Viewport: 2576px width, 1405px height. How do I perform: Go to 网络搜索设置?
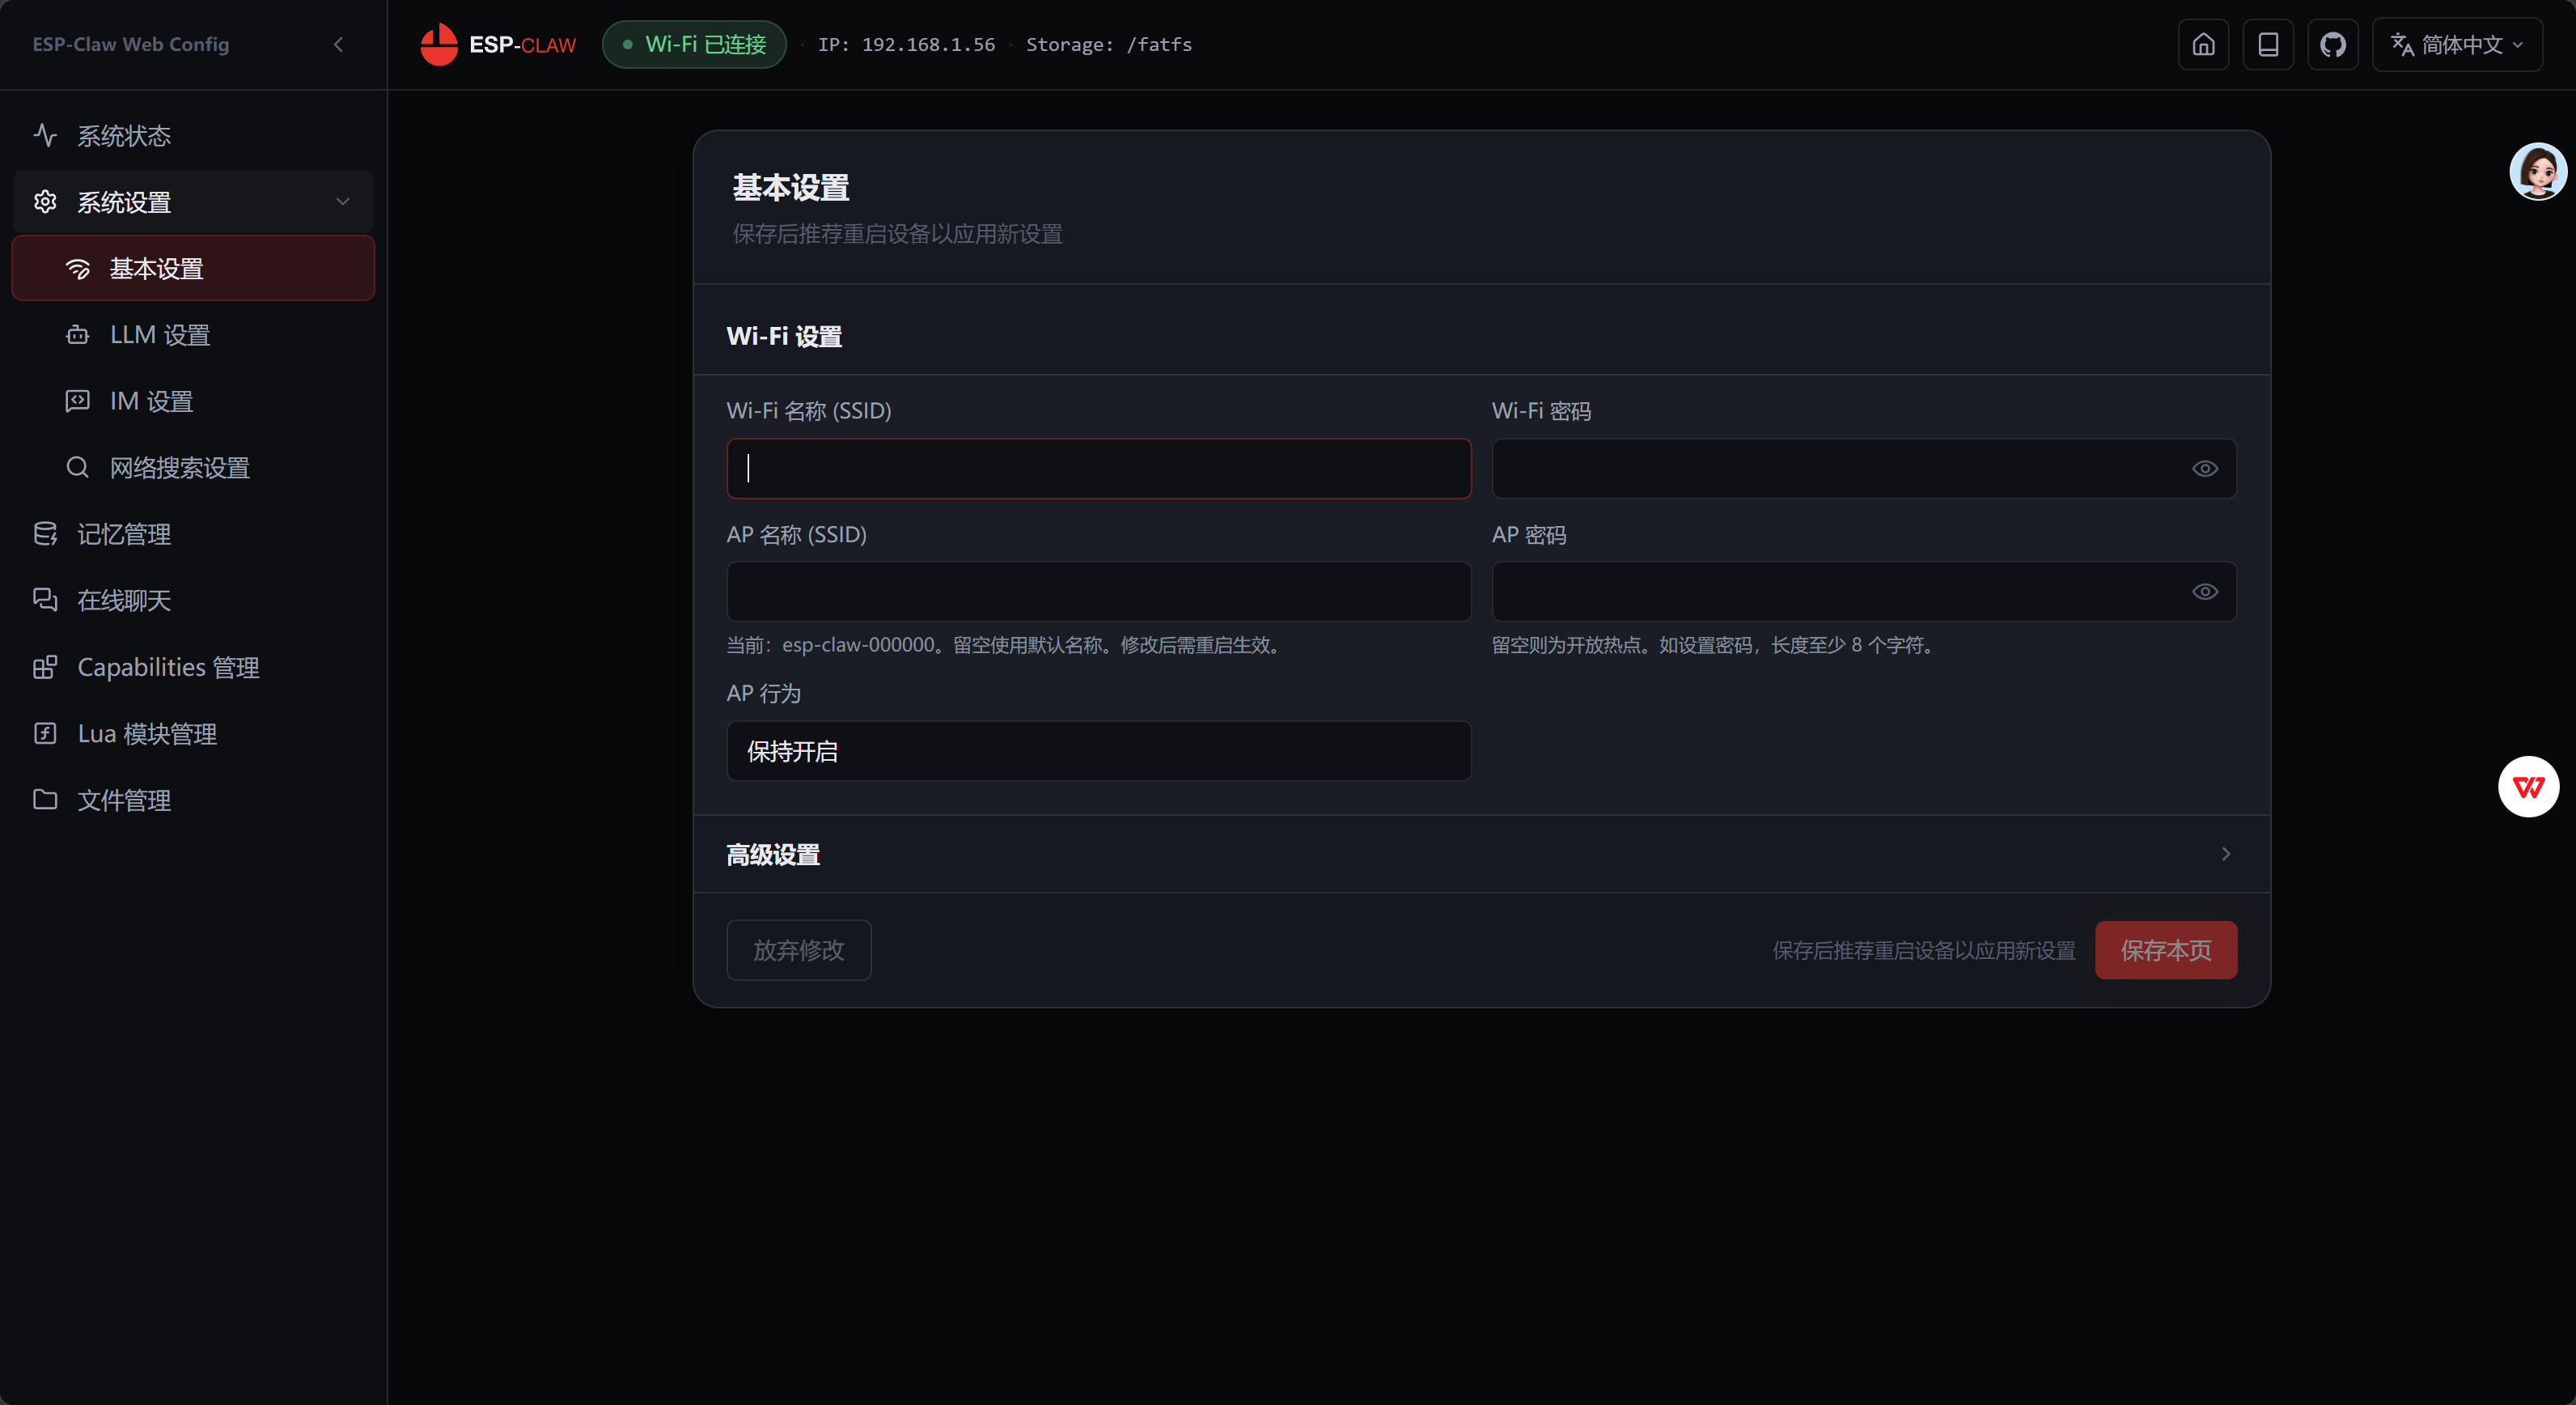(193, 467)
